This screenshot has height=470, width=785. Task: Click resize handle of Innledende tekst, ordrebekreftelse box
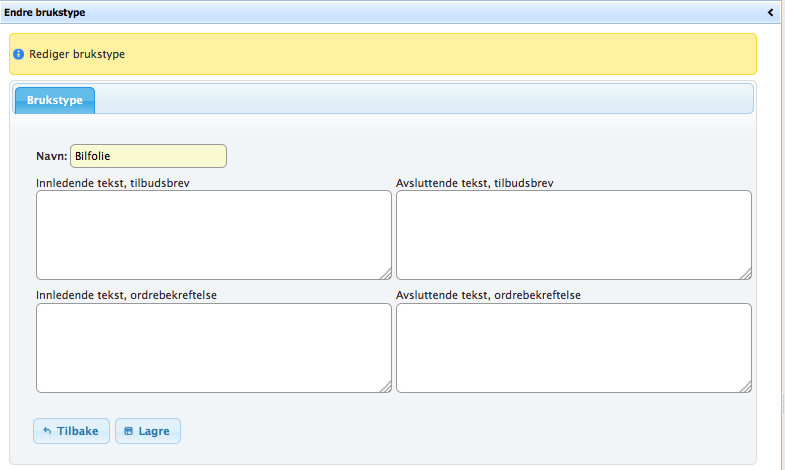385,387
